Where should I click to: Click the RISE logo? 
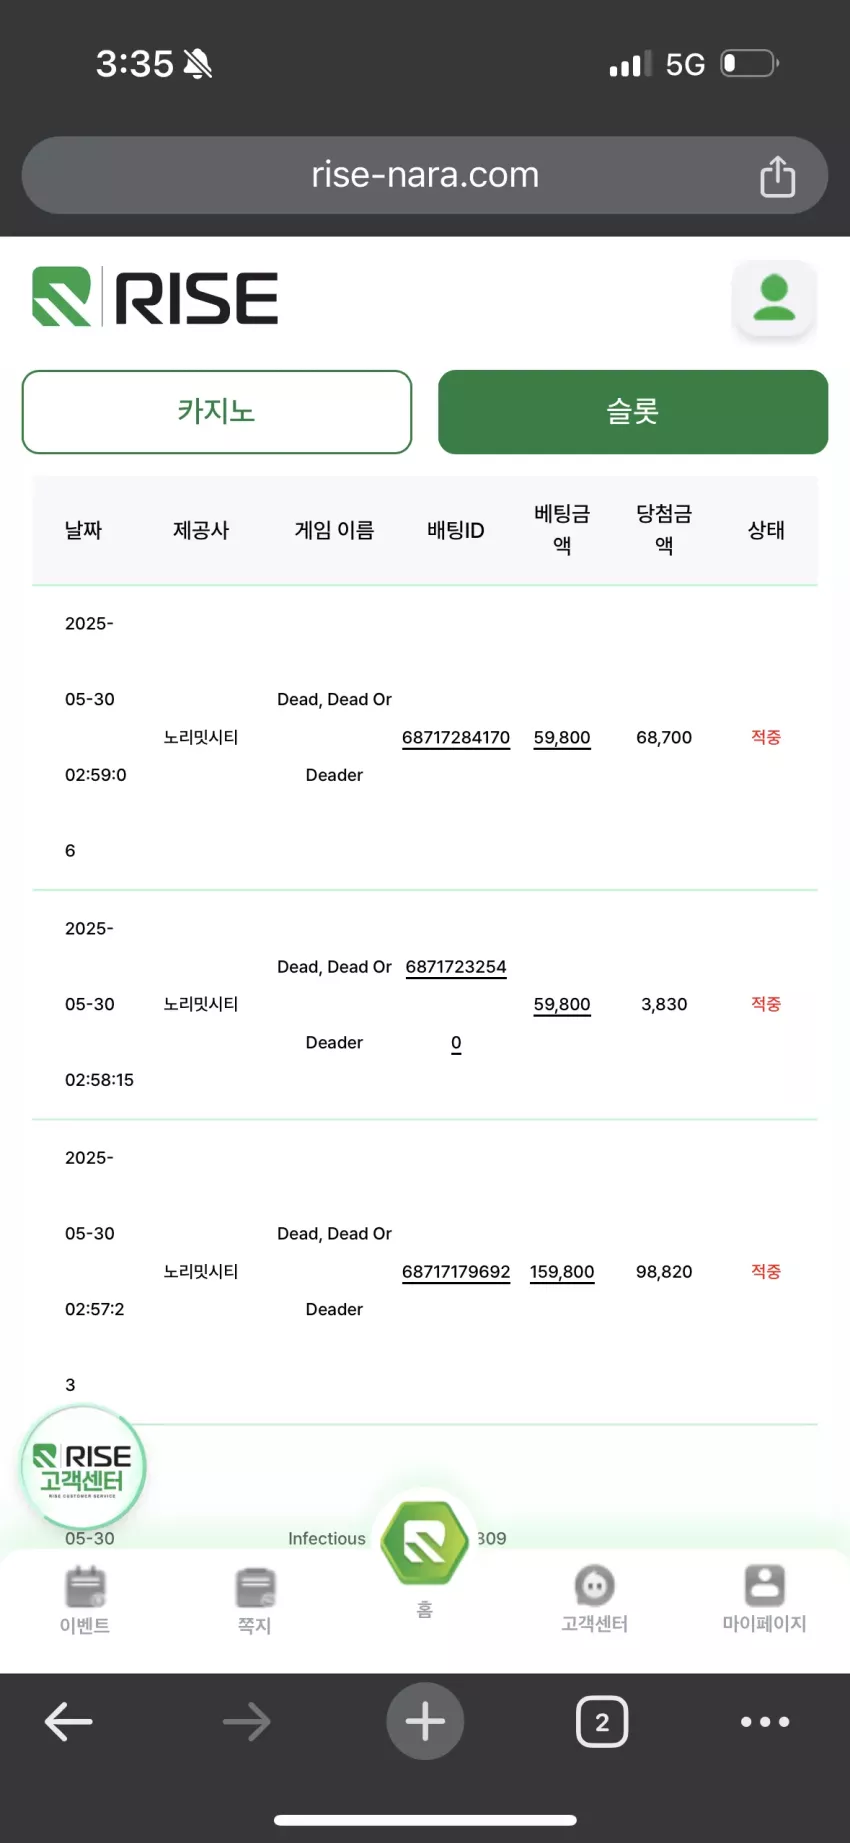155,297
